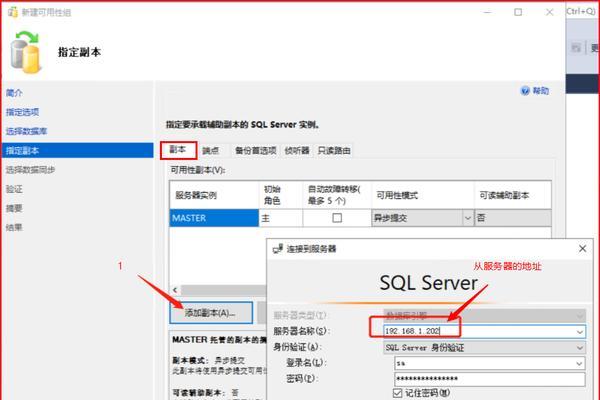Click the 添加副本(A)... button
Image resolution: width=600 pixels, height=400 pixels.
[x=211, y=313]
